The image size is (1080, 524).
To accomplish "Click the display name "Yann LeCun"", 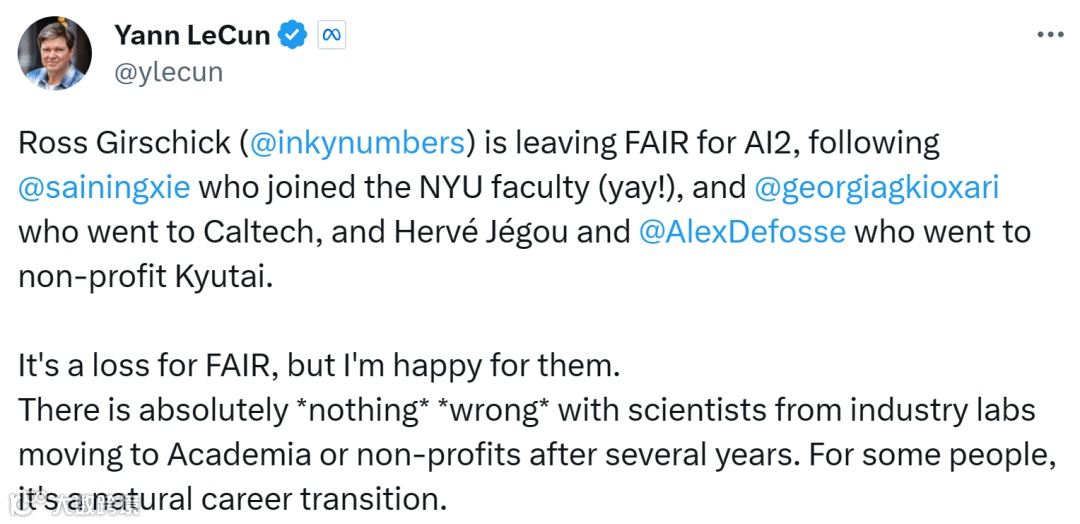I will tap(192, 36).
